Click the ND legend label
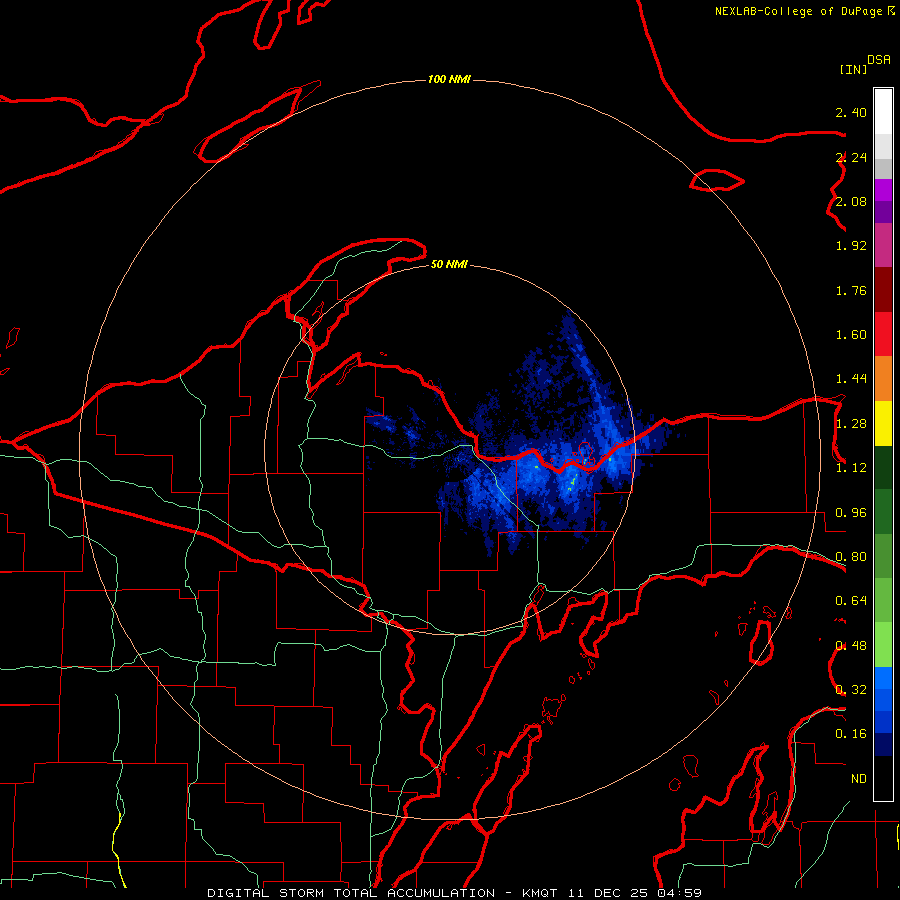 click(x=859, y=779)
